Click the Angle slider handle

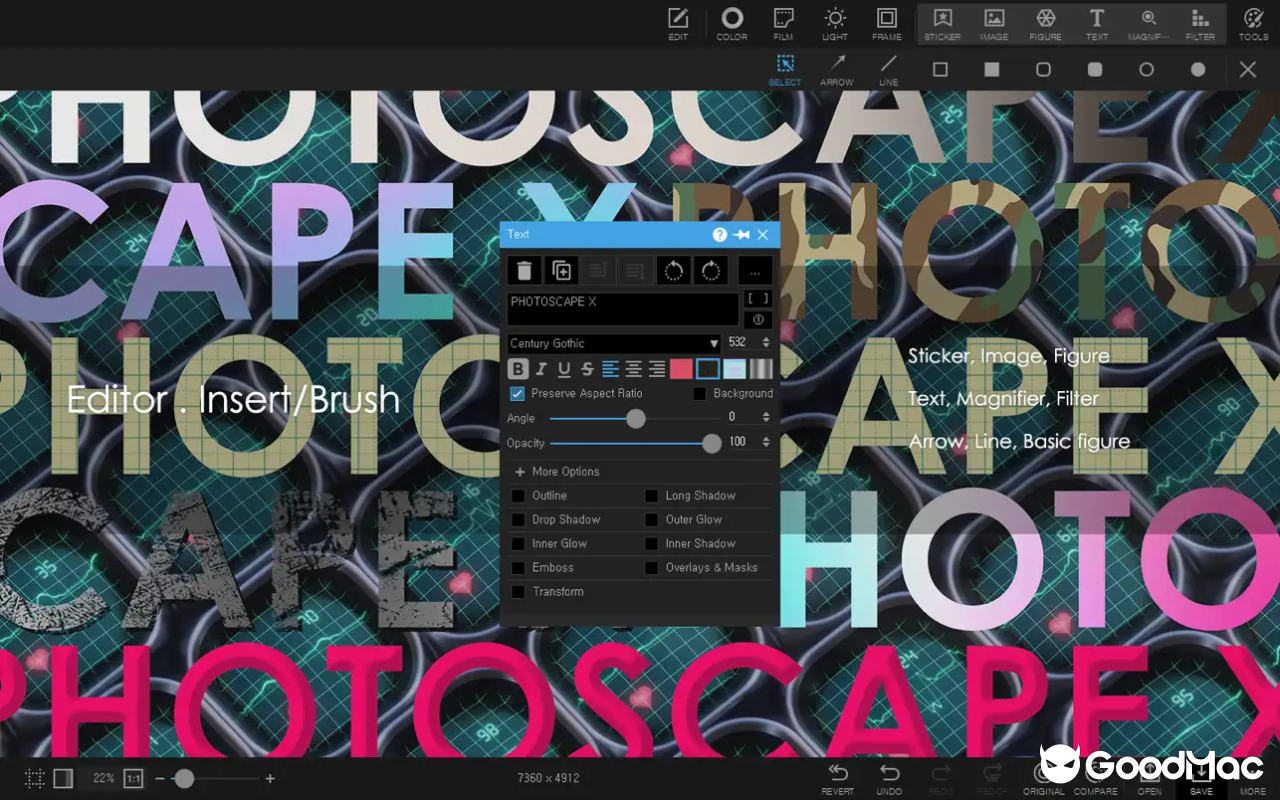tap(636, 419)
